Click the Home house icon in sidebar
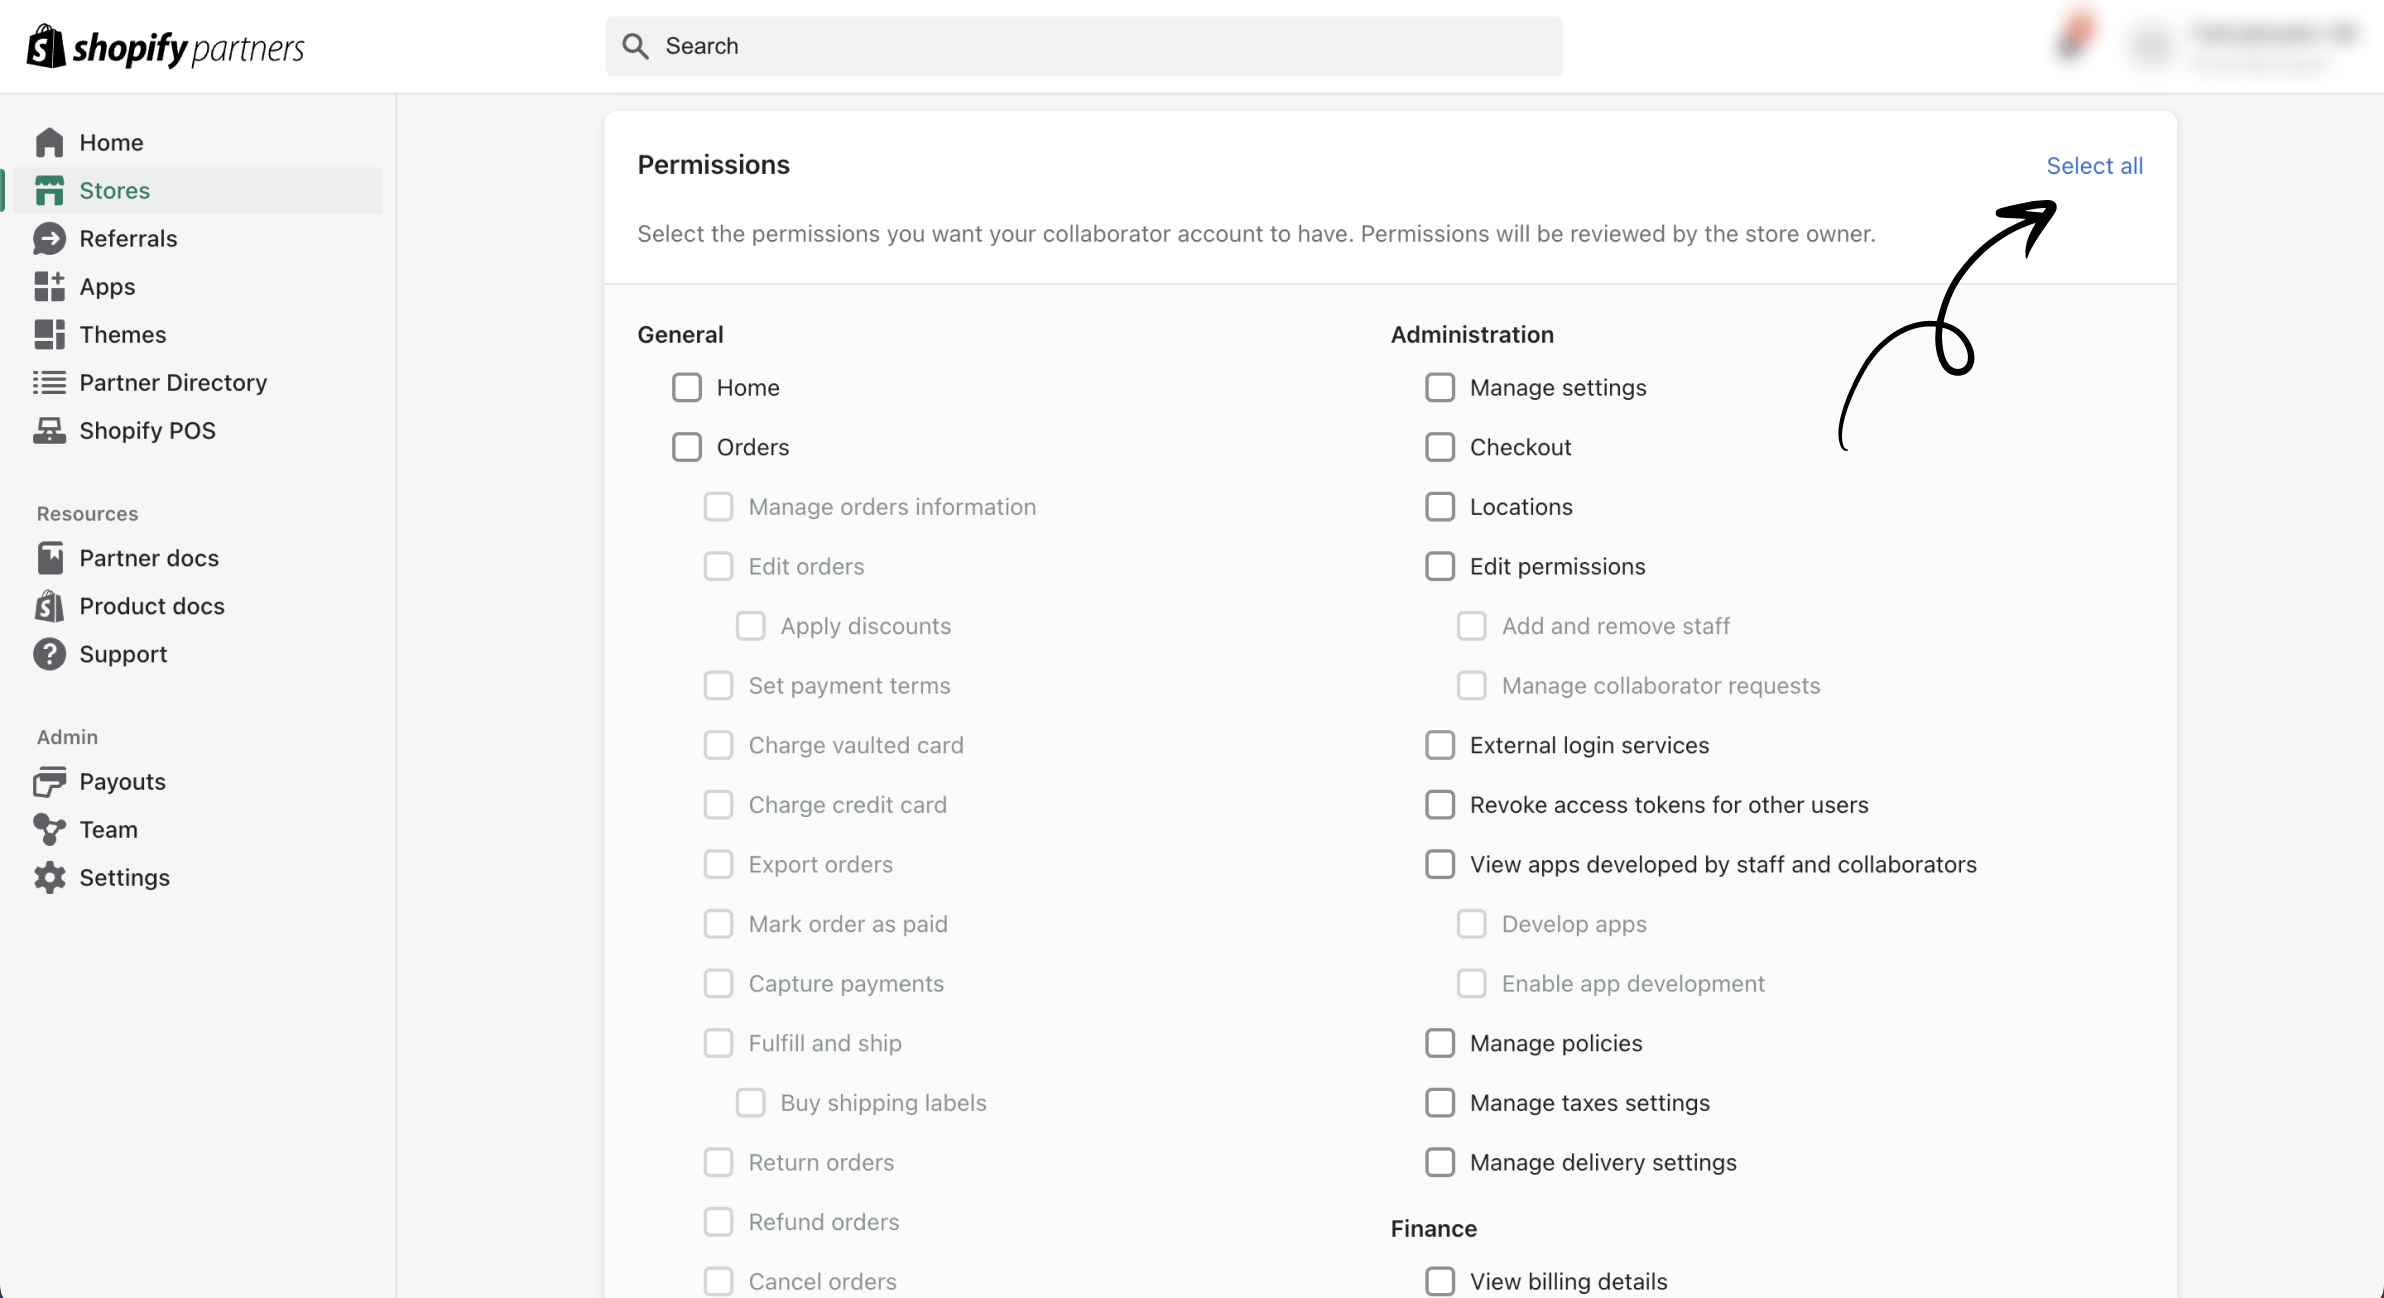The width and height of the screenshot is (2384, 1298). click(x=49, y=143)
